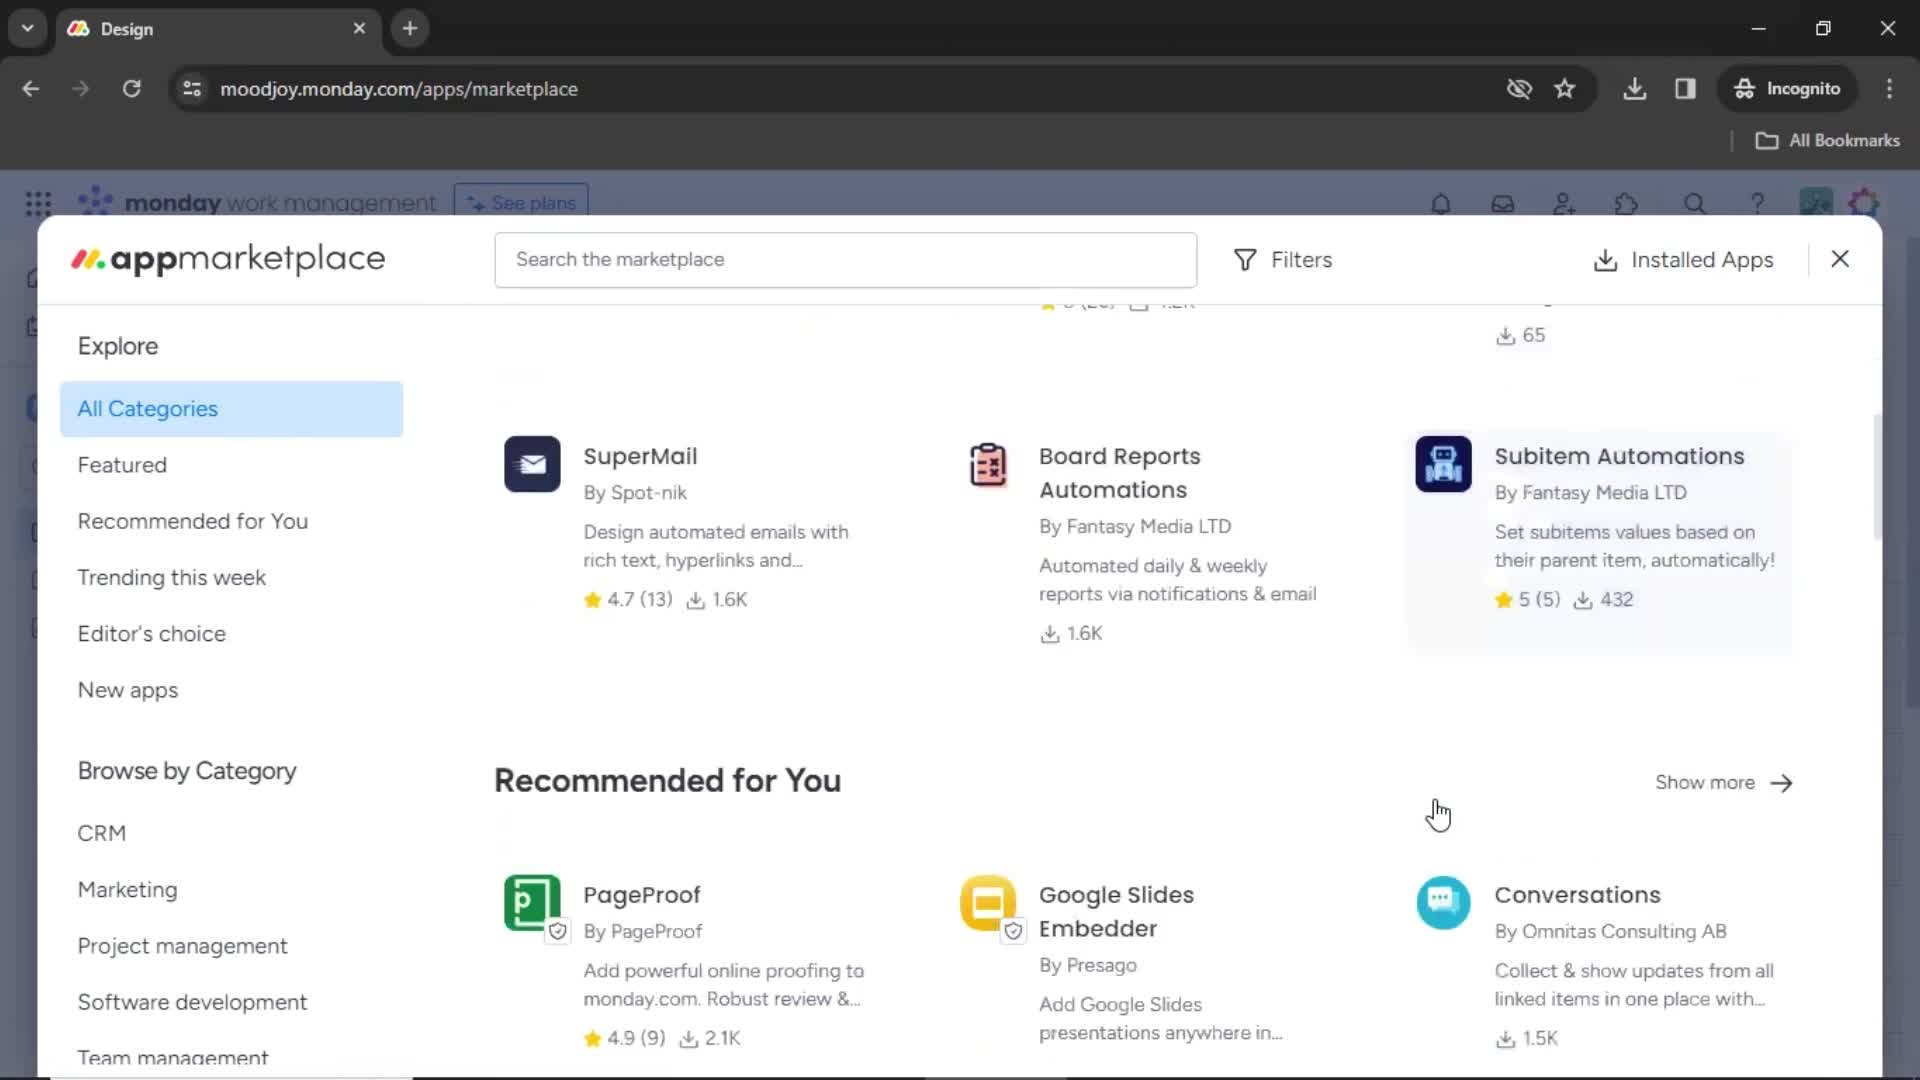Close the app marketplace dialog
The height and width of the screenshot is (1080, 1920).
(x=1840, y=259)
